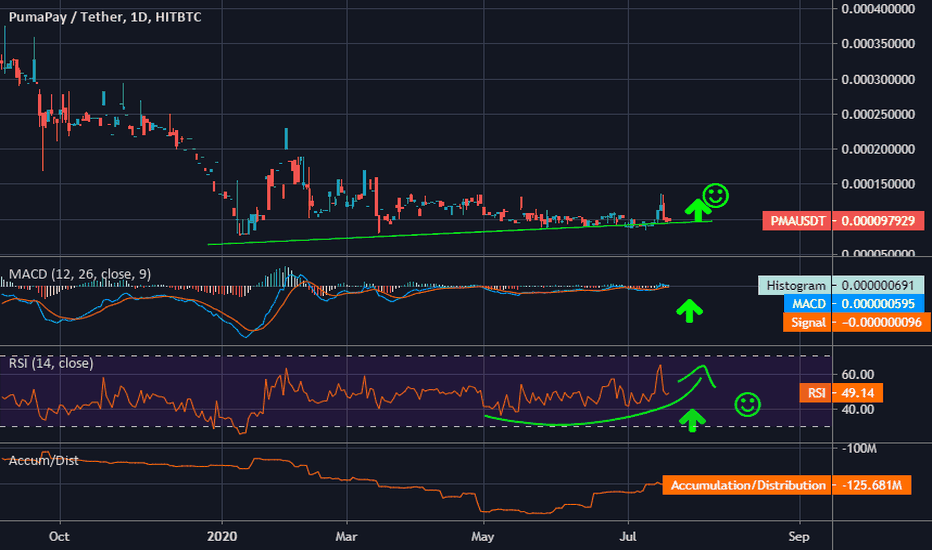Click the PMAUSDT price label
Image resolution: width=932 pixels, height=550 pixels.
[x=797, y=221]
